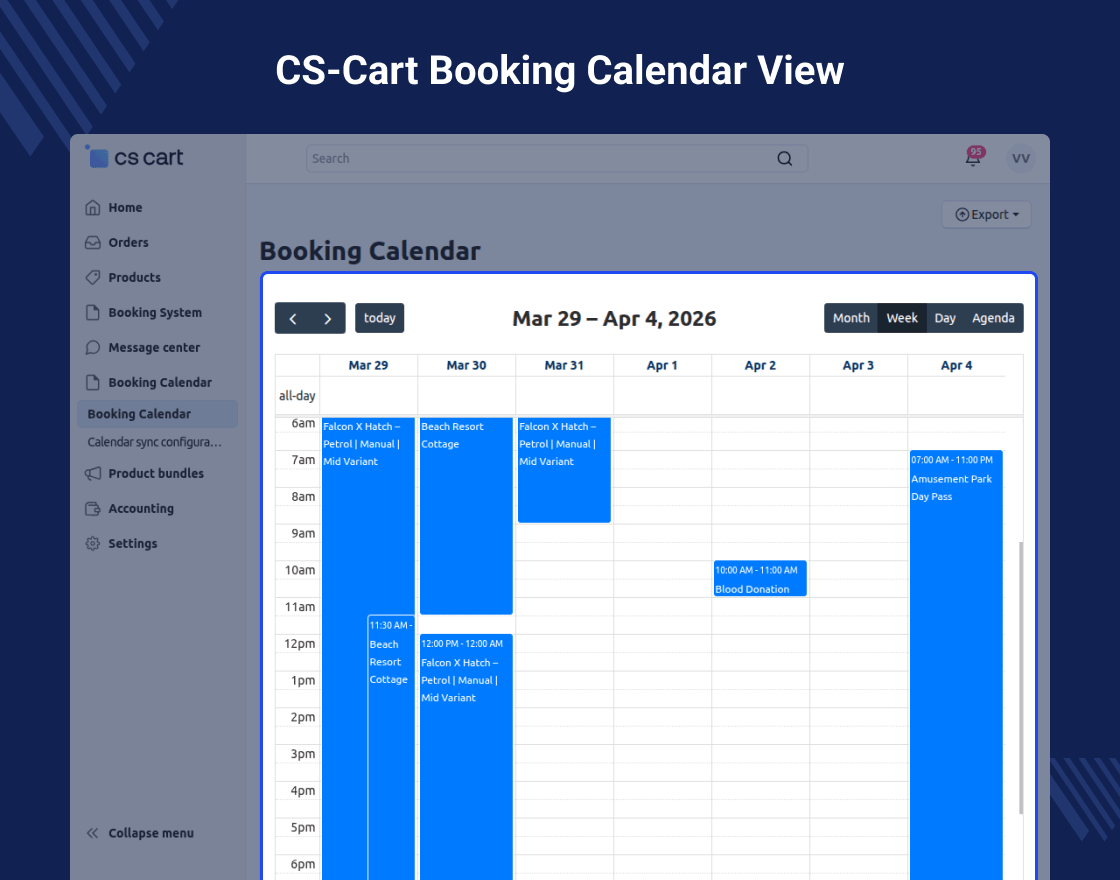Click the Settings gear icon

pyautogui.click(x=93, y=544)
